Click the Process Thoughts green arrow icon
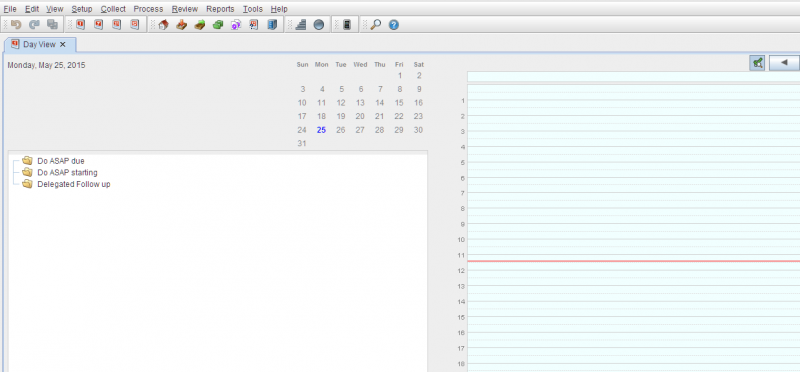Viewport: 800px width, 372px height. pos(199,24)
